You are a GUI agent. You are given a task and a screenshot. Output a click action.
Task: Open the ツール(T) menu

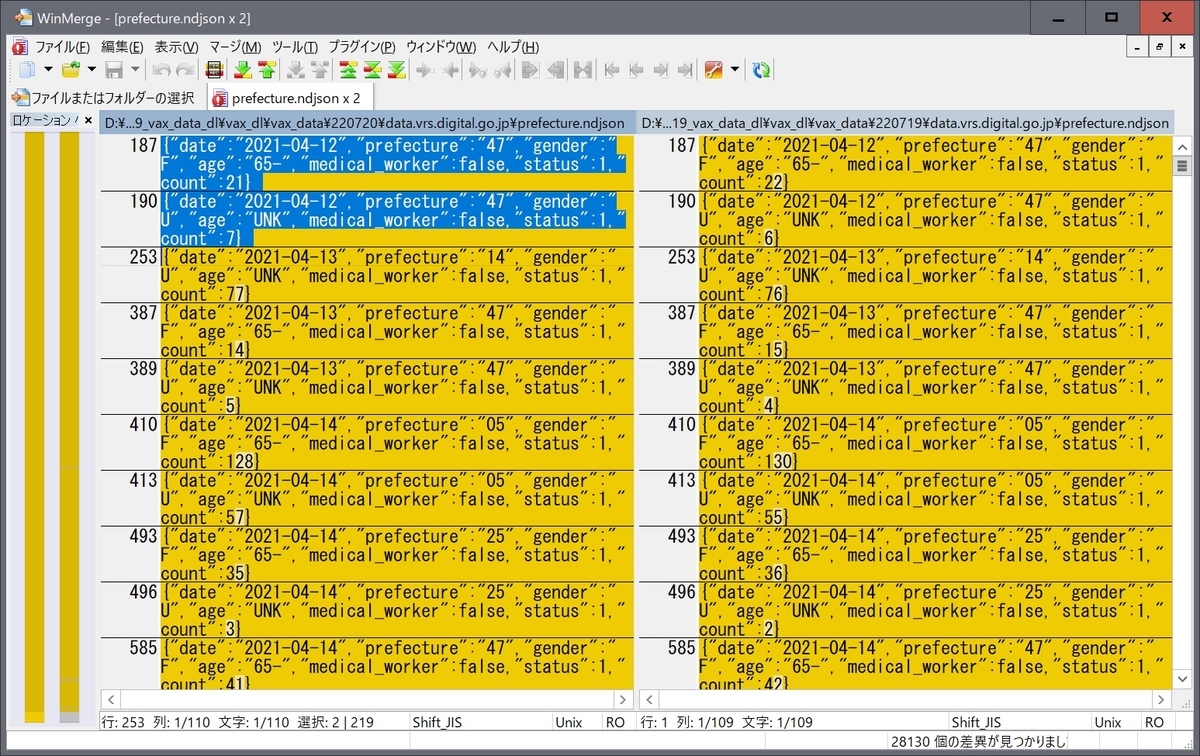(295, 47)
